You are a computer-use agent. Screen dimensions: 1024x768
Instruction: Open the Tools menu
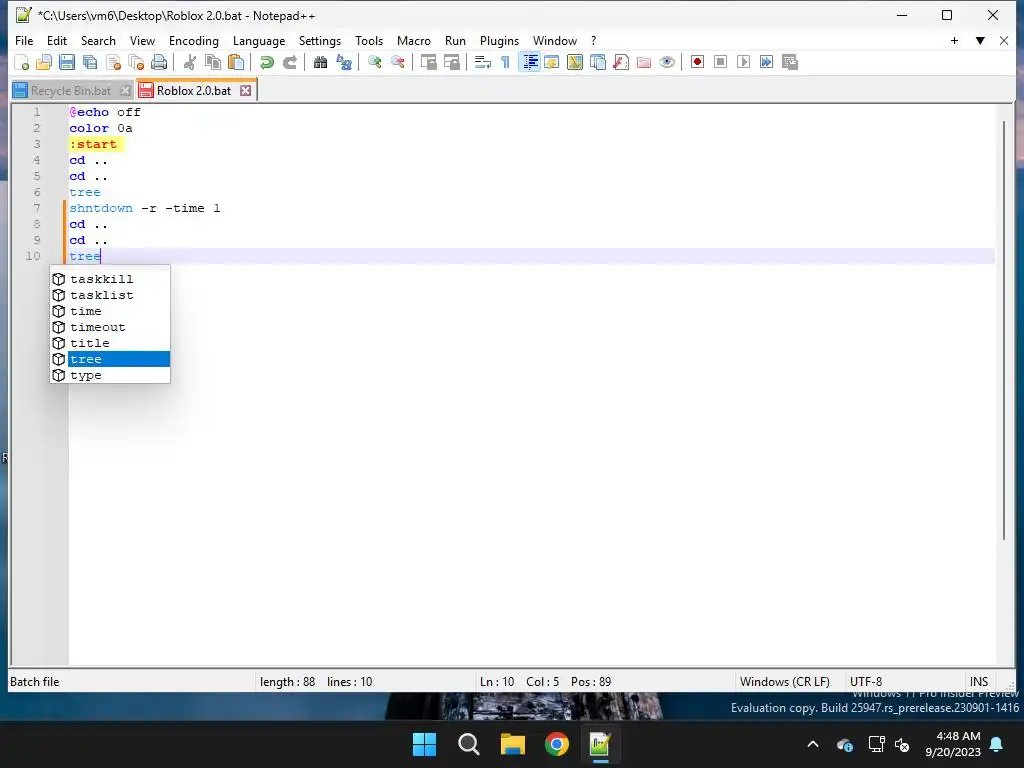369,40
